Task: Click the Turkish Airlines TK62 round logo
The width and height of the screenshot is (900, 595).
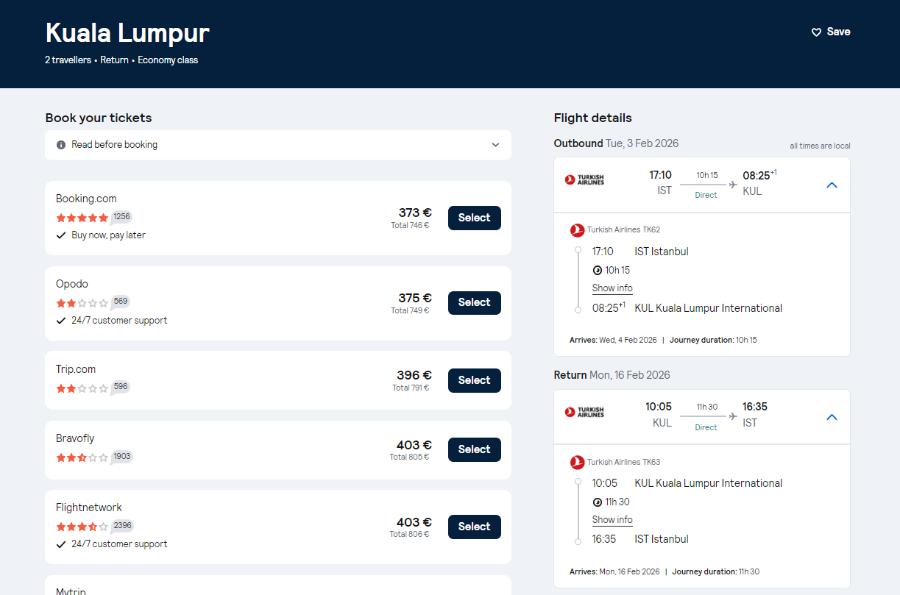Action: tap(577, 230)
